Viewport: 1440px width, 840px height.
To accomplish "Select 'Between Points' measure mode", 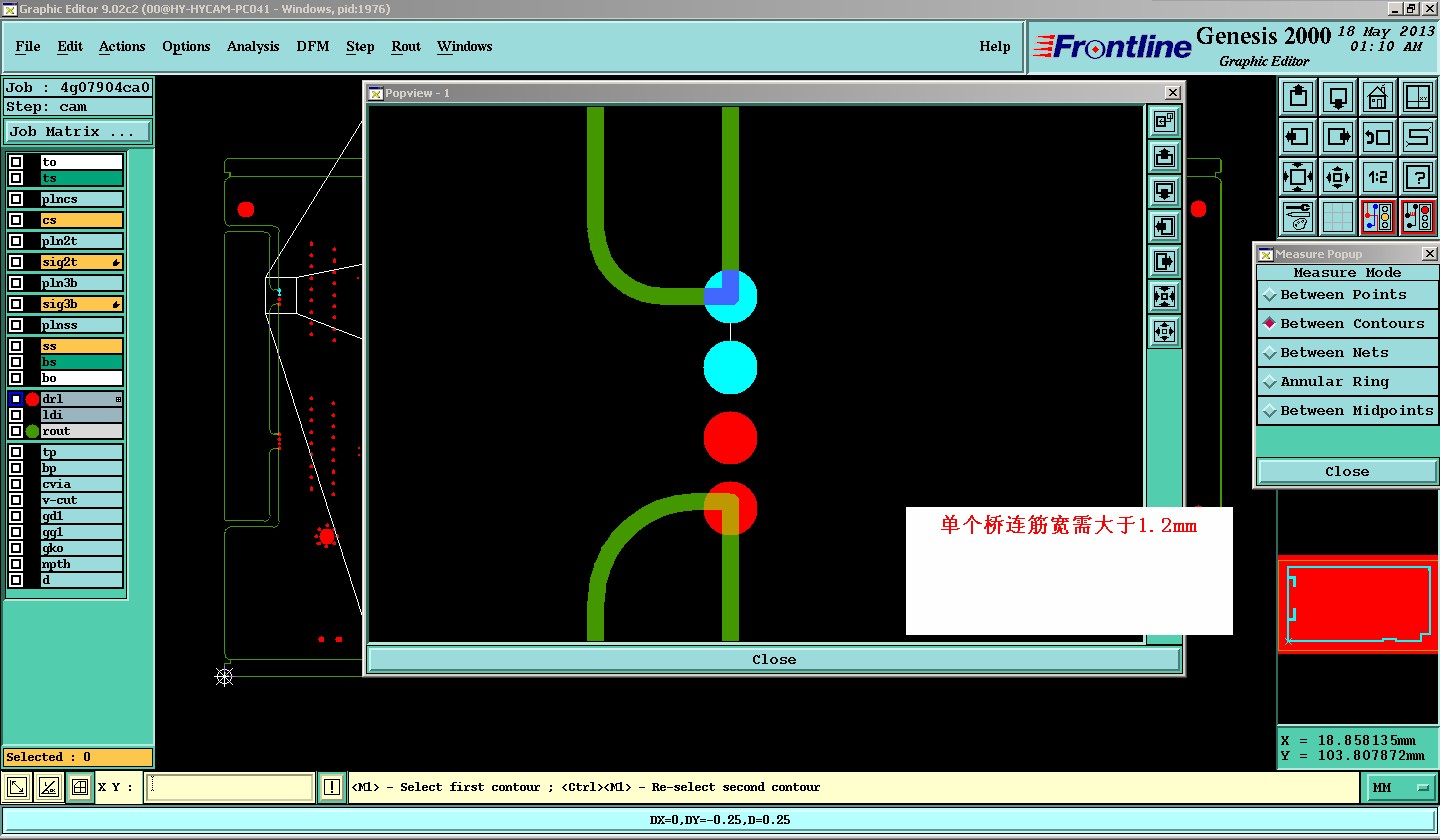I will coord(1347,295).
